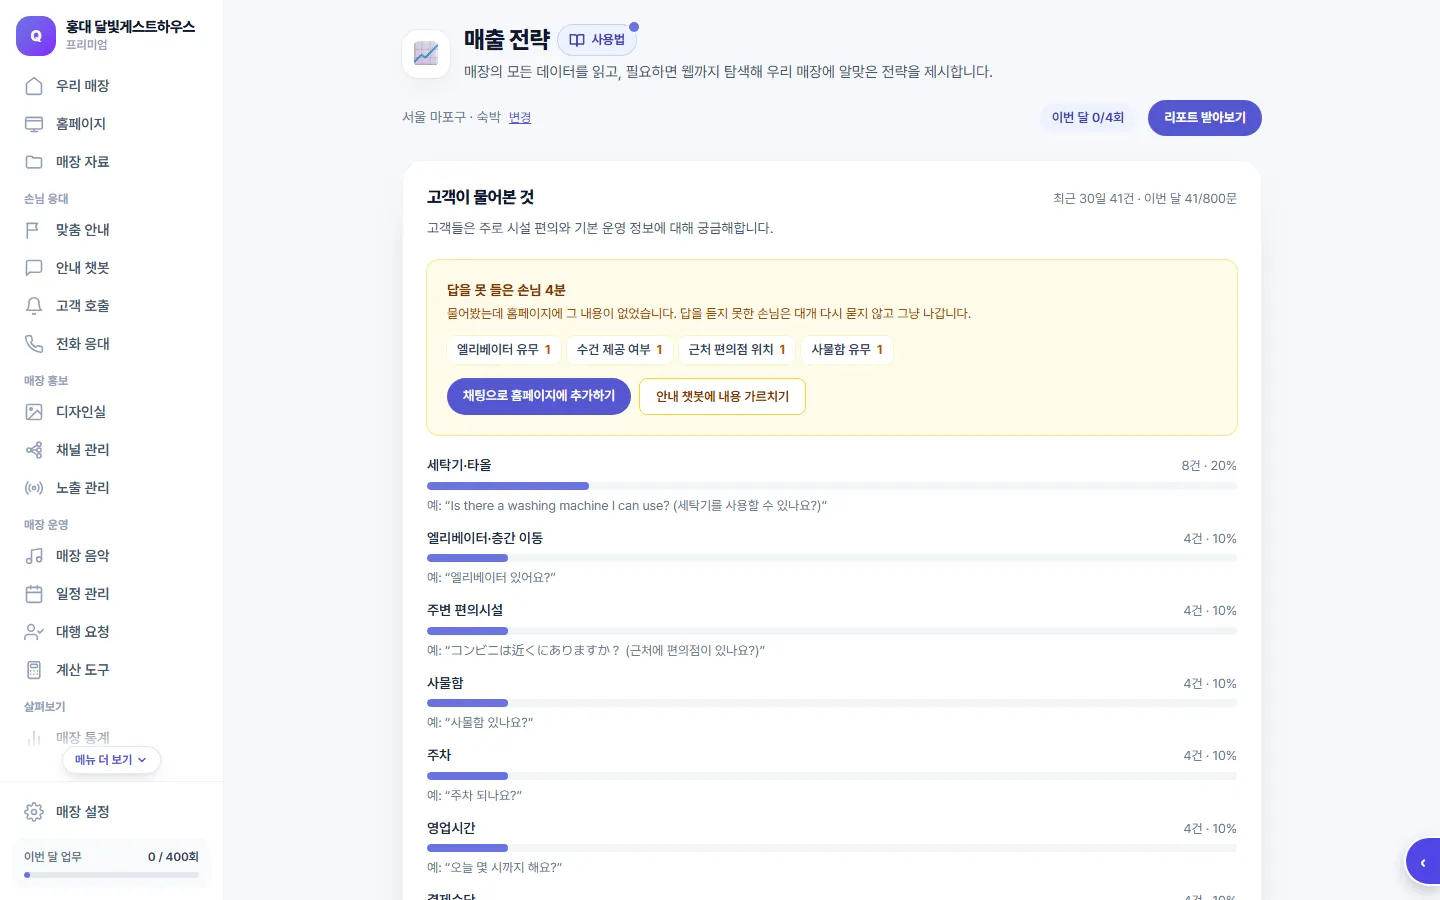The width and height of the screenshot is (1440, 900).
Task: Select the 수건 제공 여부 chip
Action: [x=620, y=350]
